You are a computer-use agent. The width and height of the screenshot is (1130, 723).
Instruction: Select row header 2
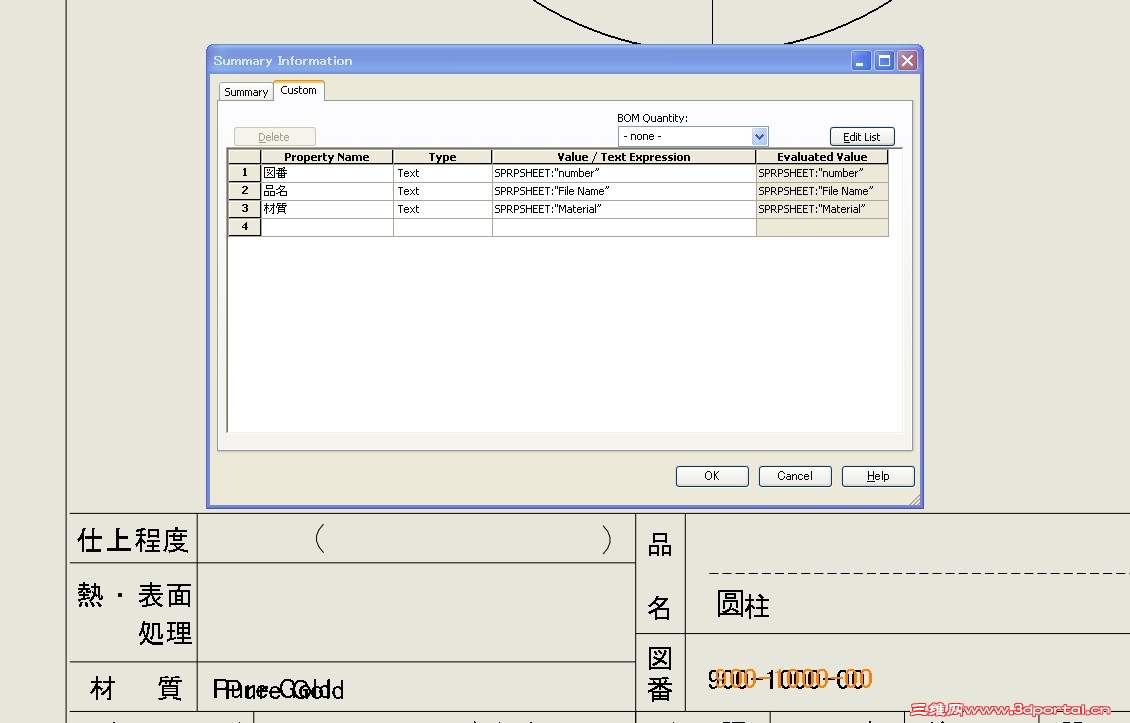[x=244, y=191]
